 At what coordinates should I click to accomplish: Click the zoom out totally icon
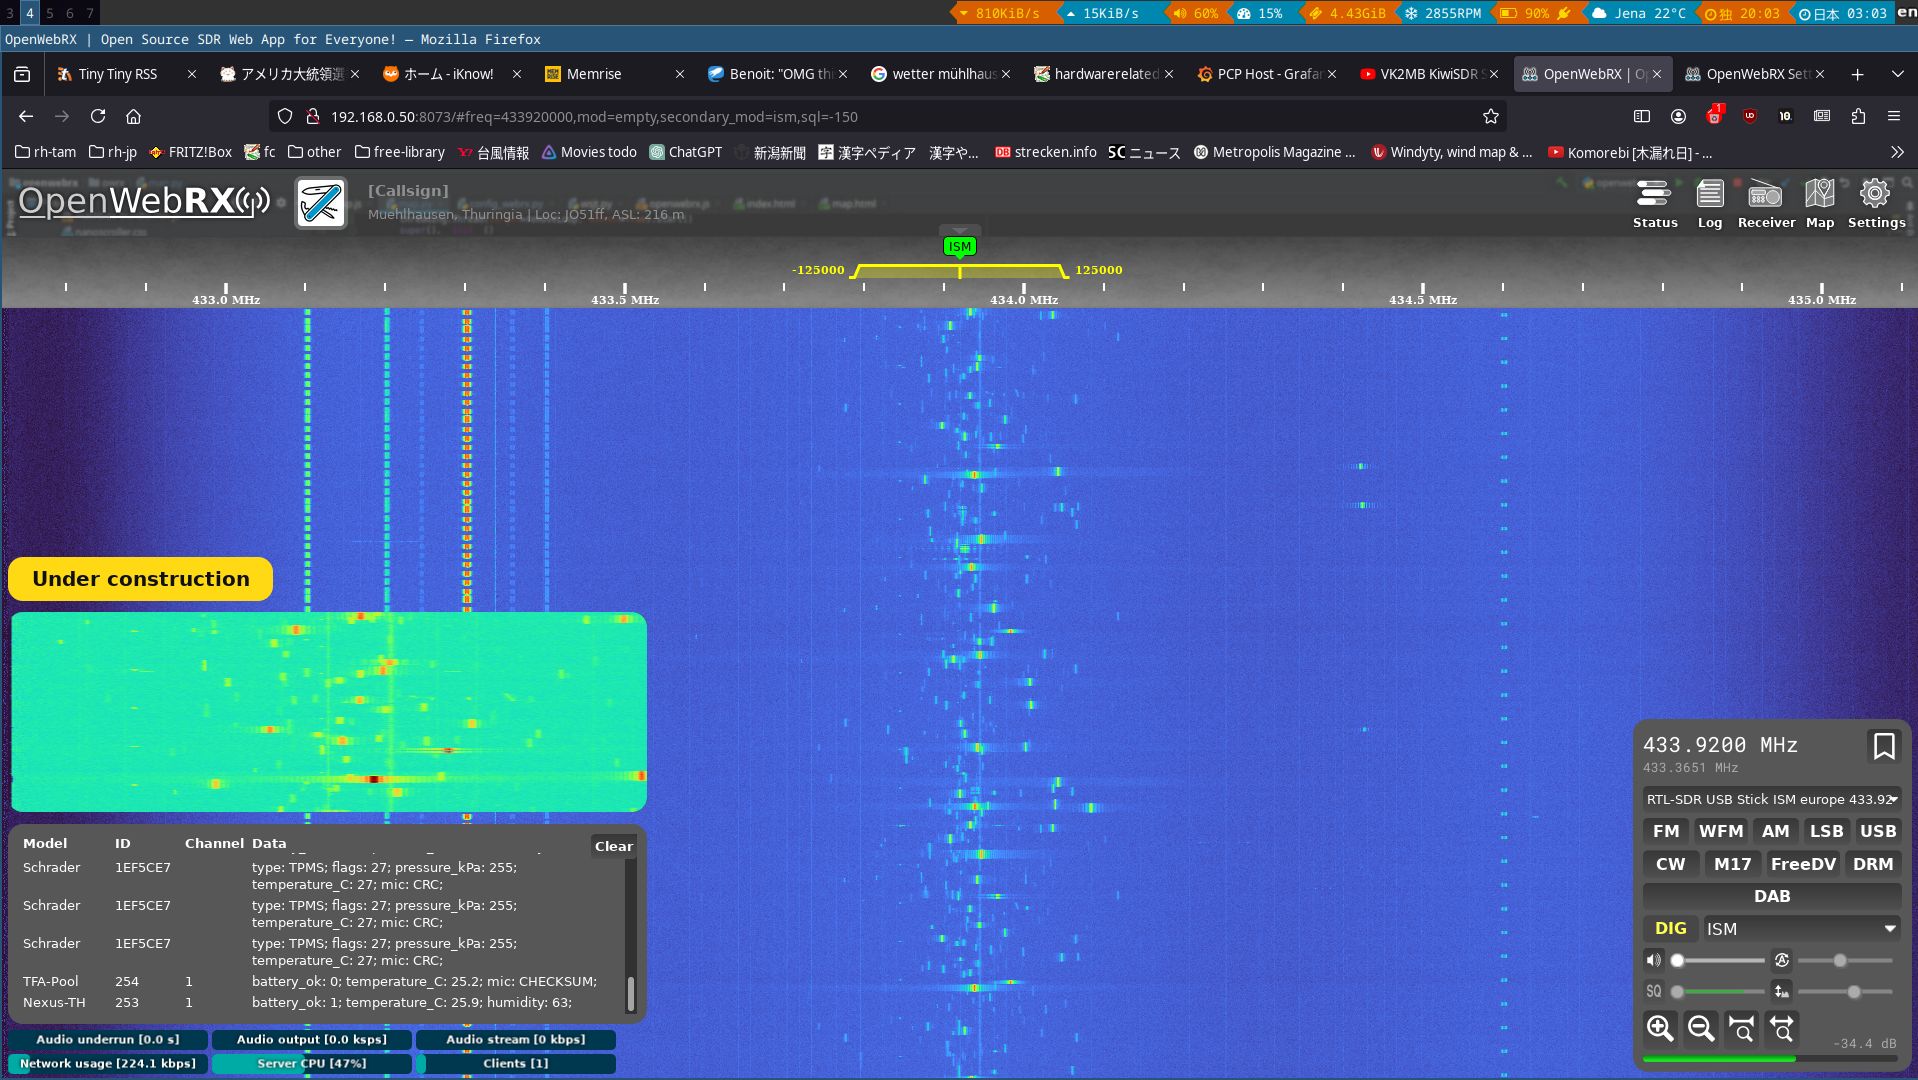[x=1783, y=1028]
